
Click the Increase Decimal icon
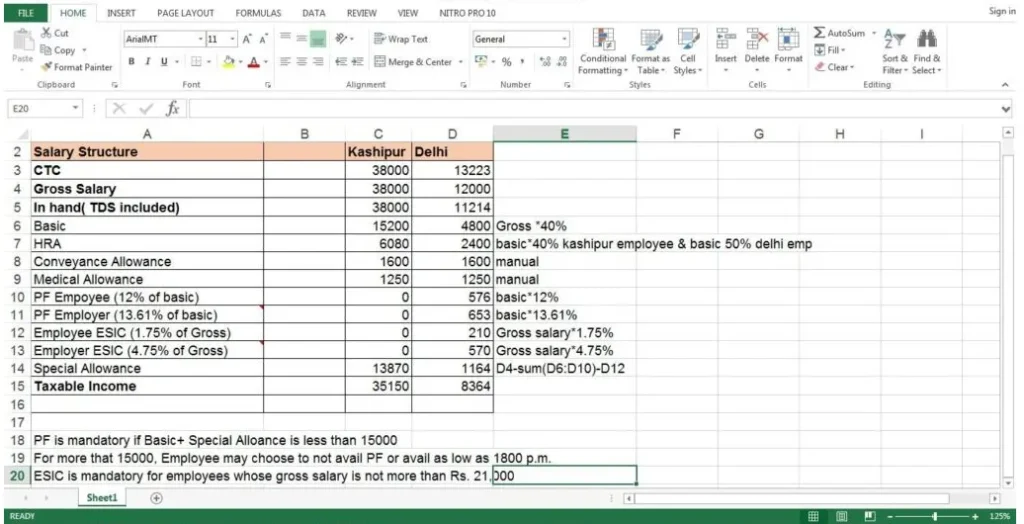click(545, 61)
